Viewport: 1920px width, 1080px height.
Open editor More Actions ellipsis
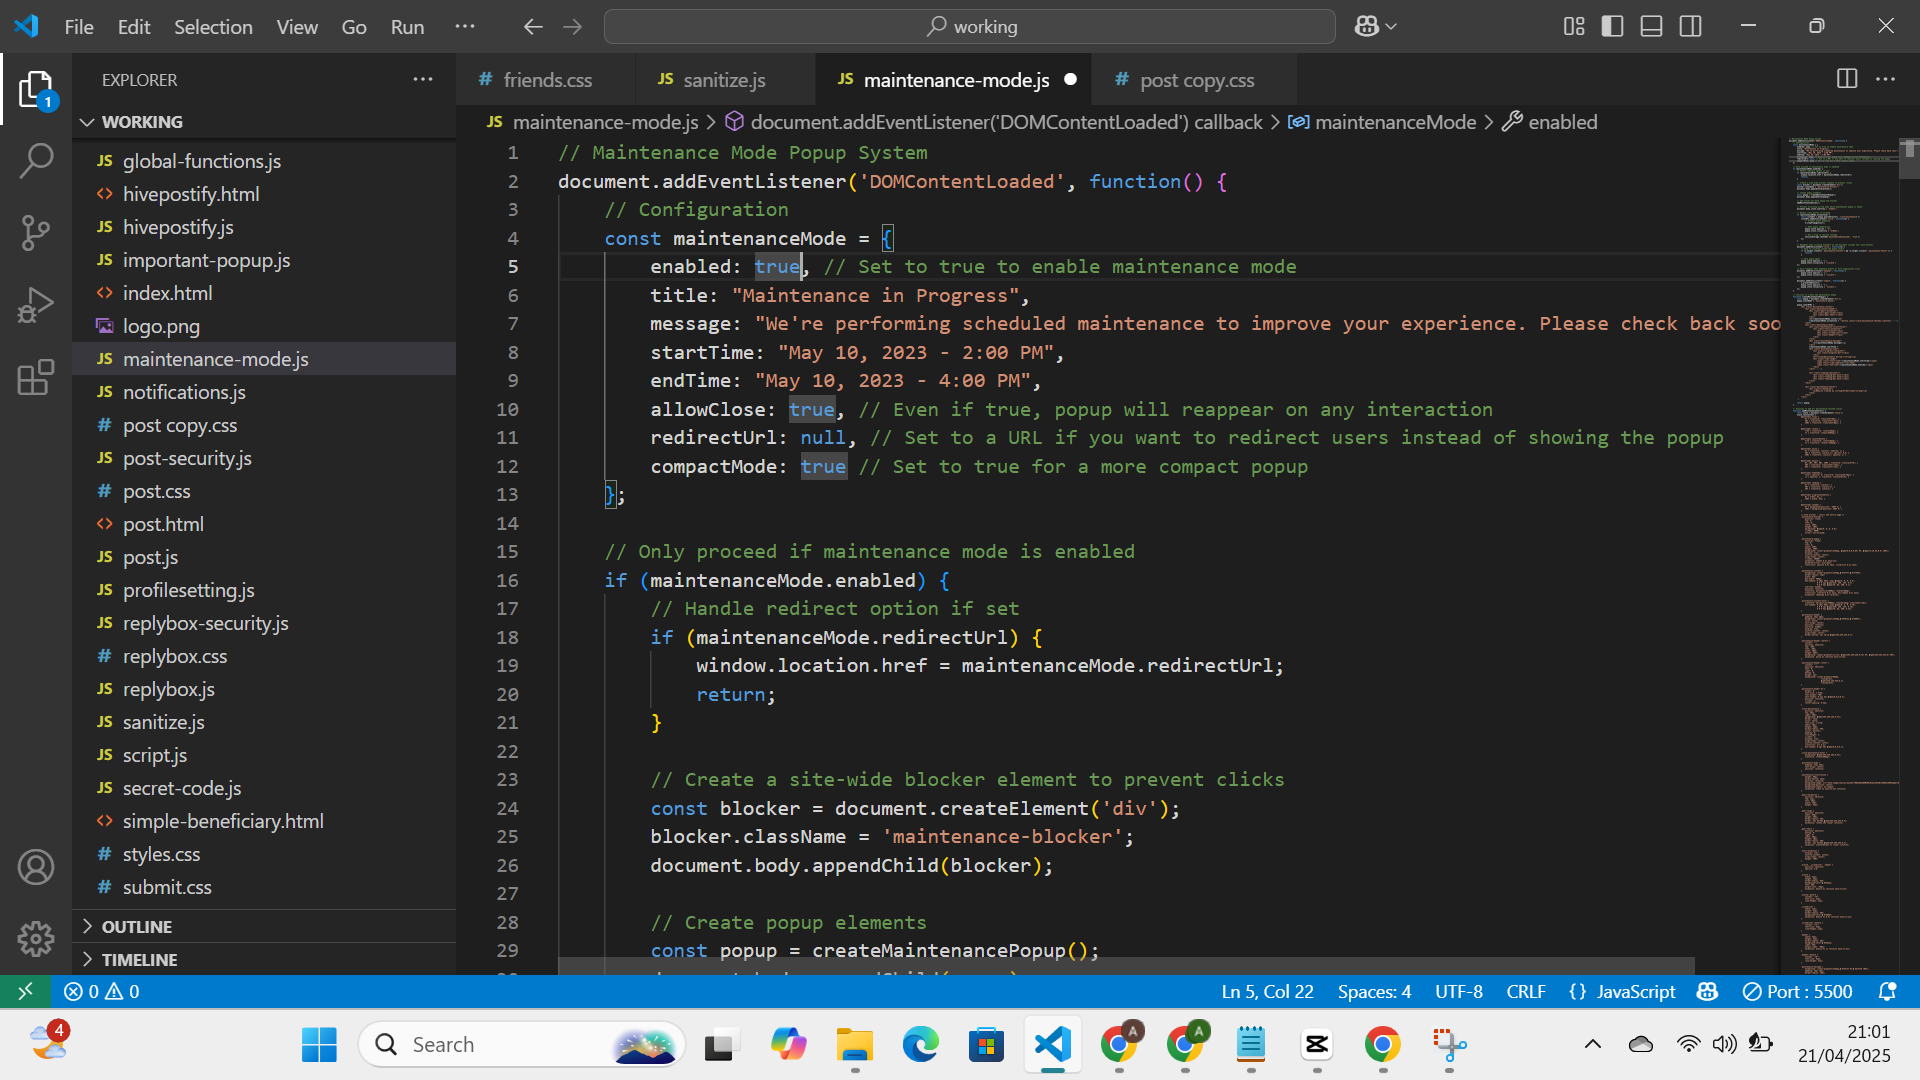click(1886, 79)
